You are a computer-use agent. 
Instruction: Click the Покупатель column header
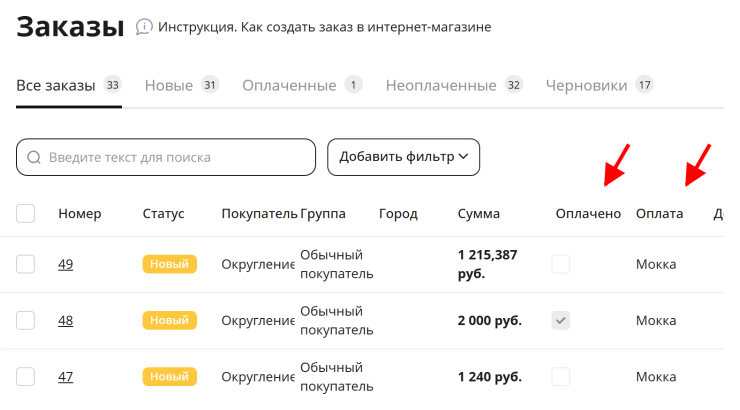click(259, 214)
